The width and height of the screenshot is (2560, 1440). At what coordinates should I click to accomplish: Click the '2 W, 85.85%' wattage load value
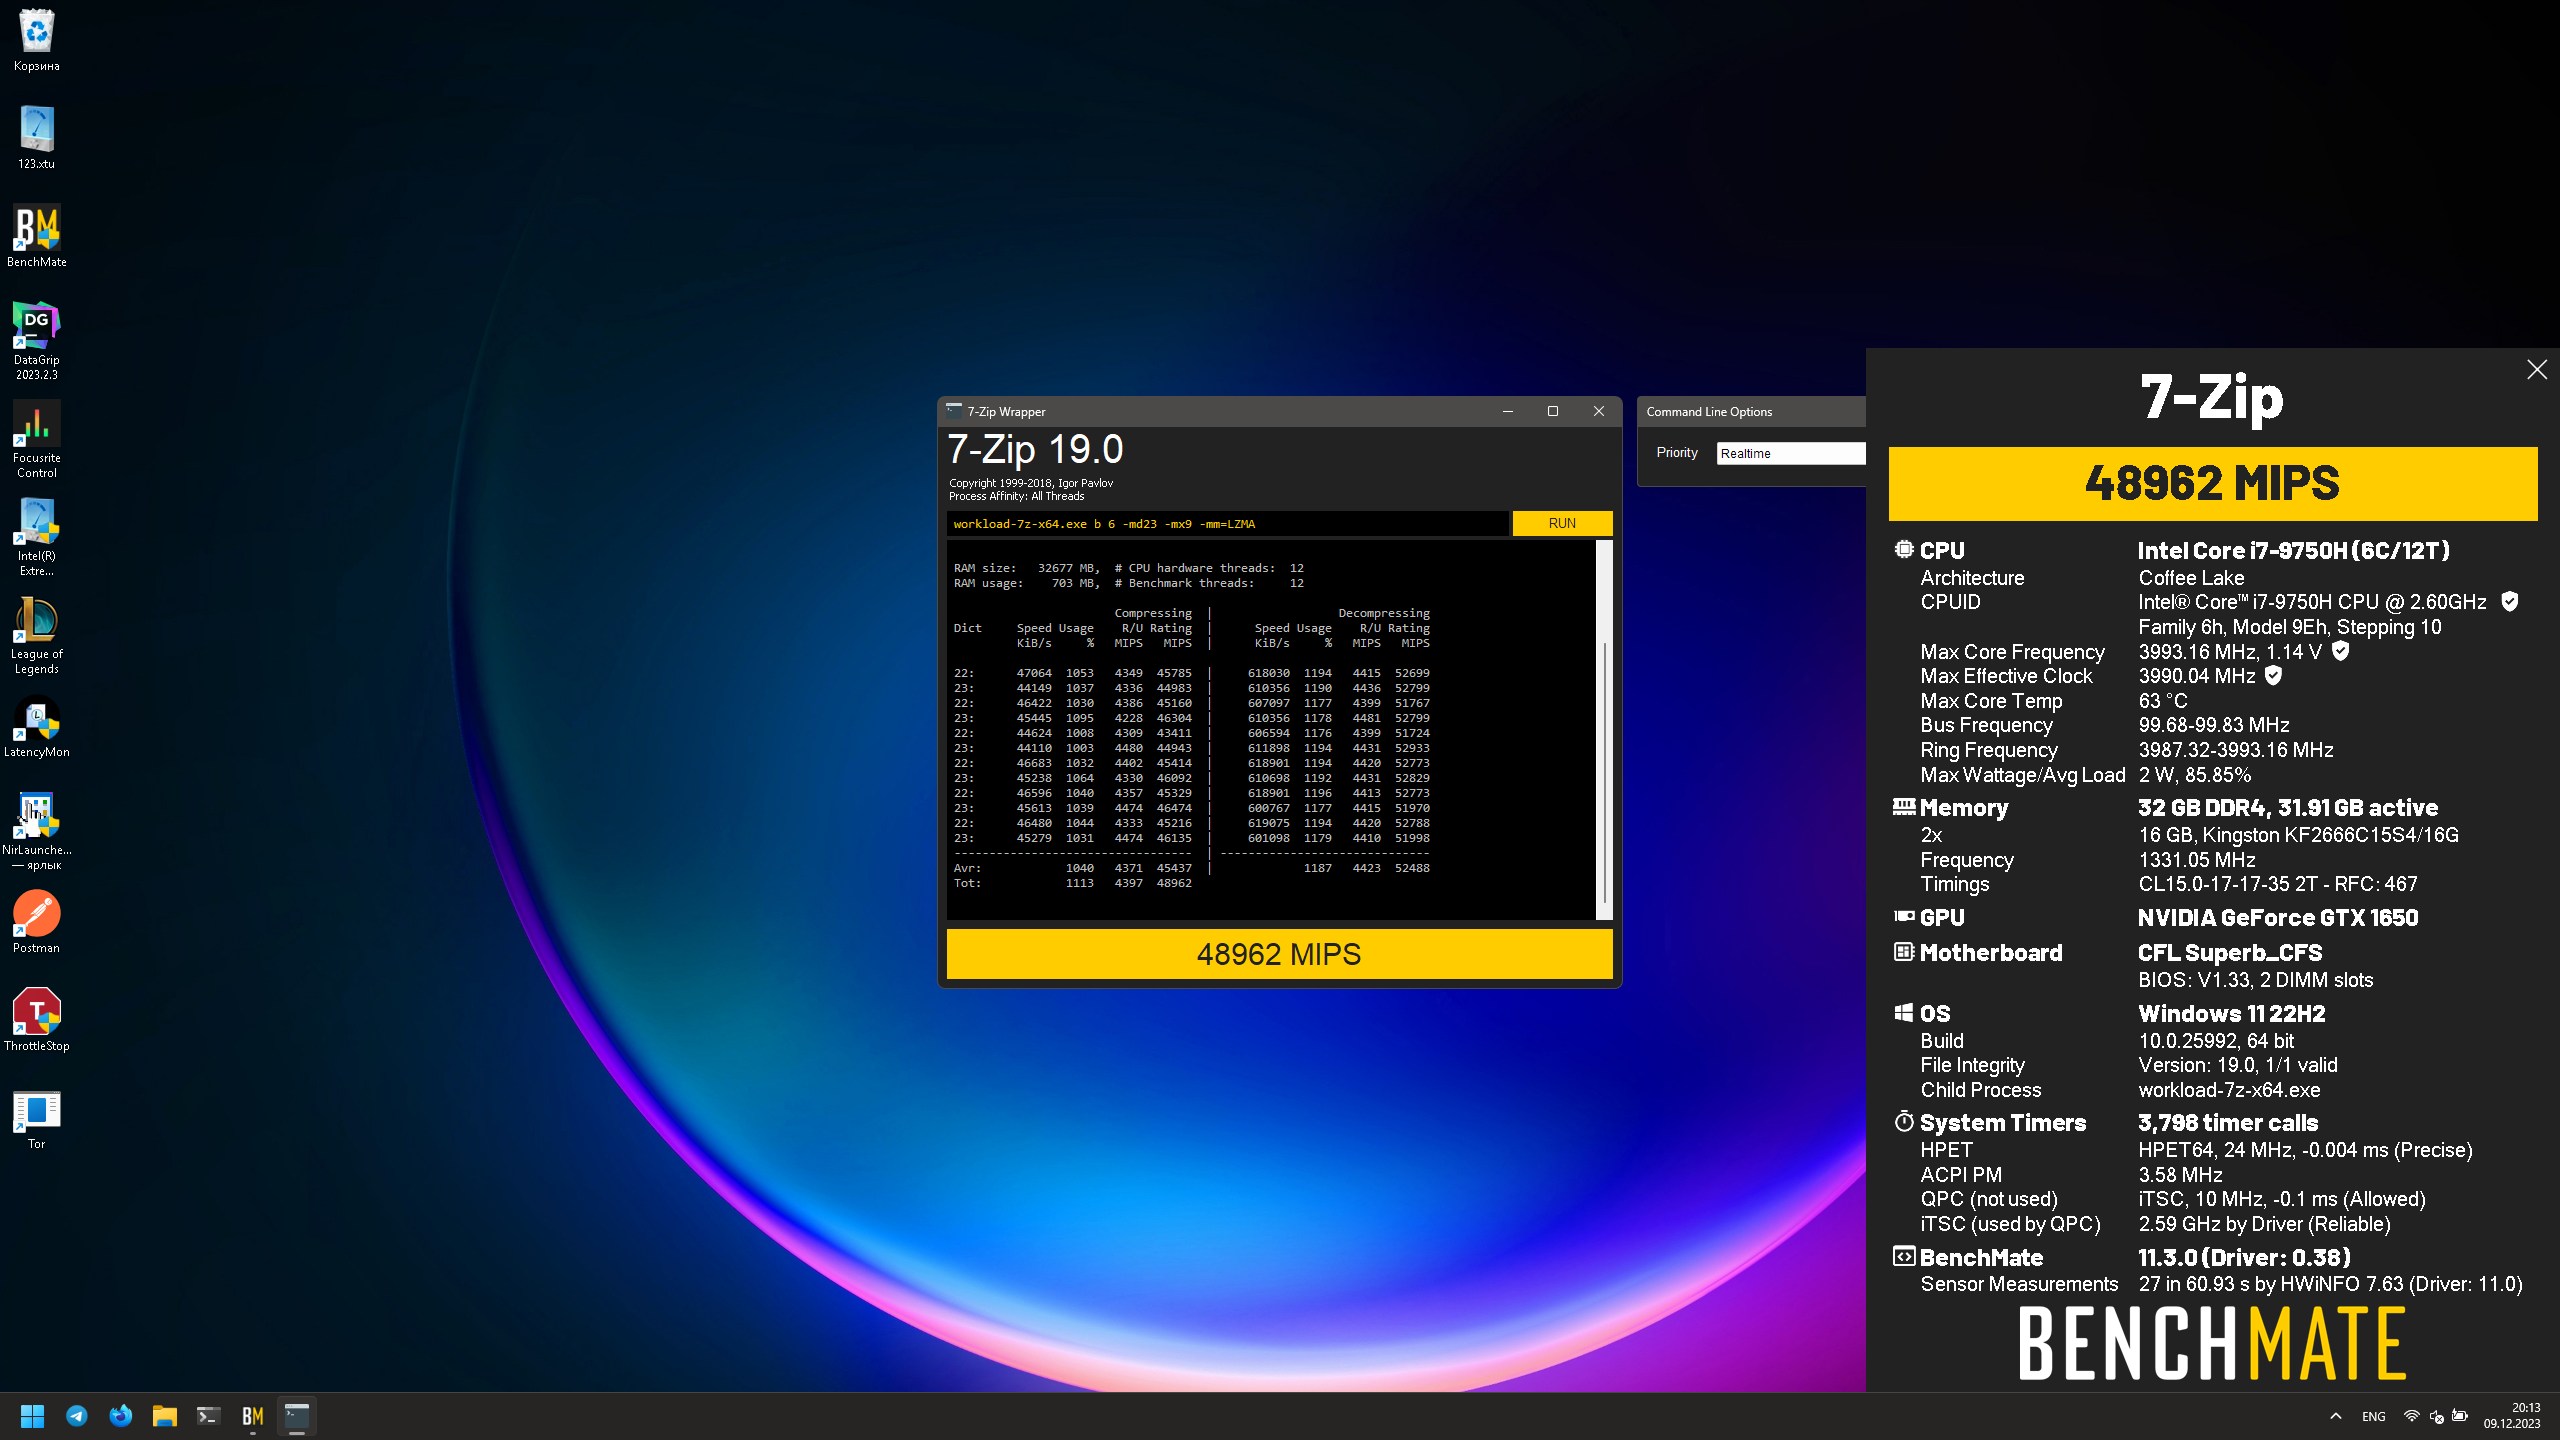pyautogui.click(x=2194, y=774)
